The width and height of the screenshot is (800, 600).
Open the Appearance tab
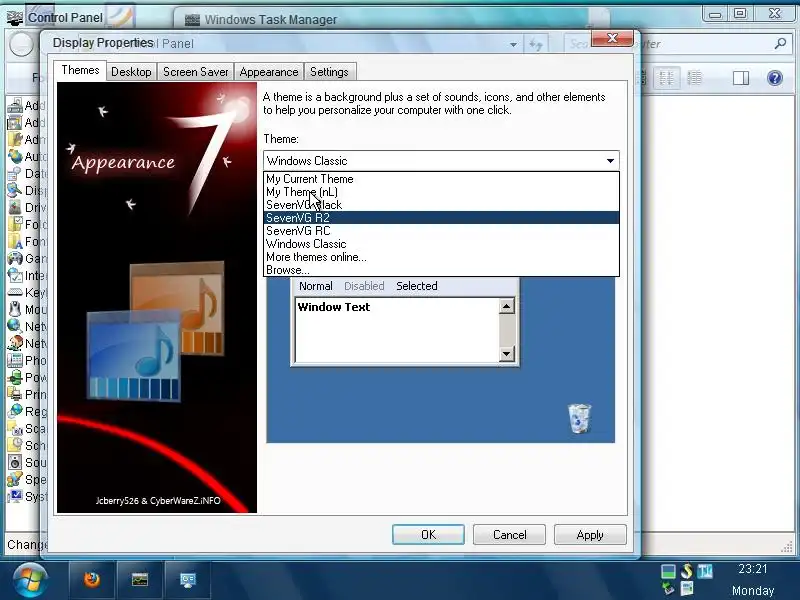[x=269, y=72]
